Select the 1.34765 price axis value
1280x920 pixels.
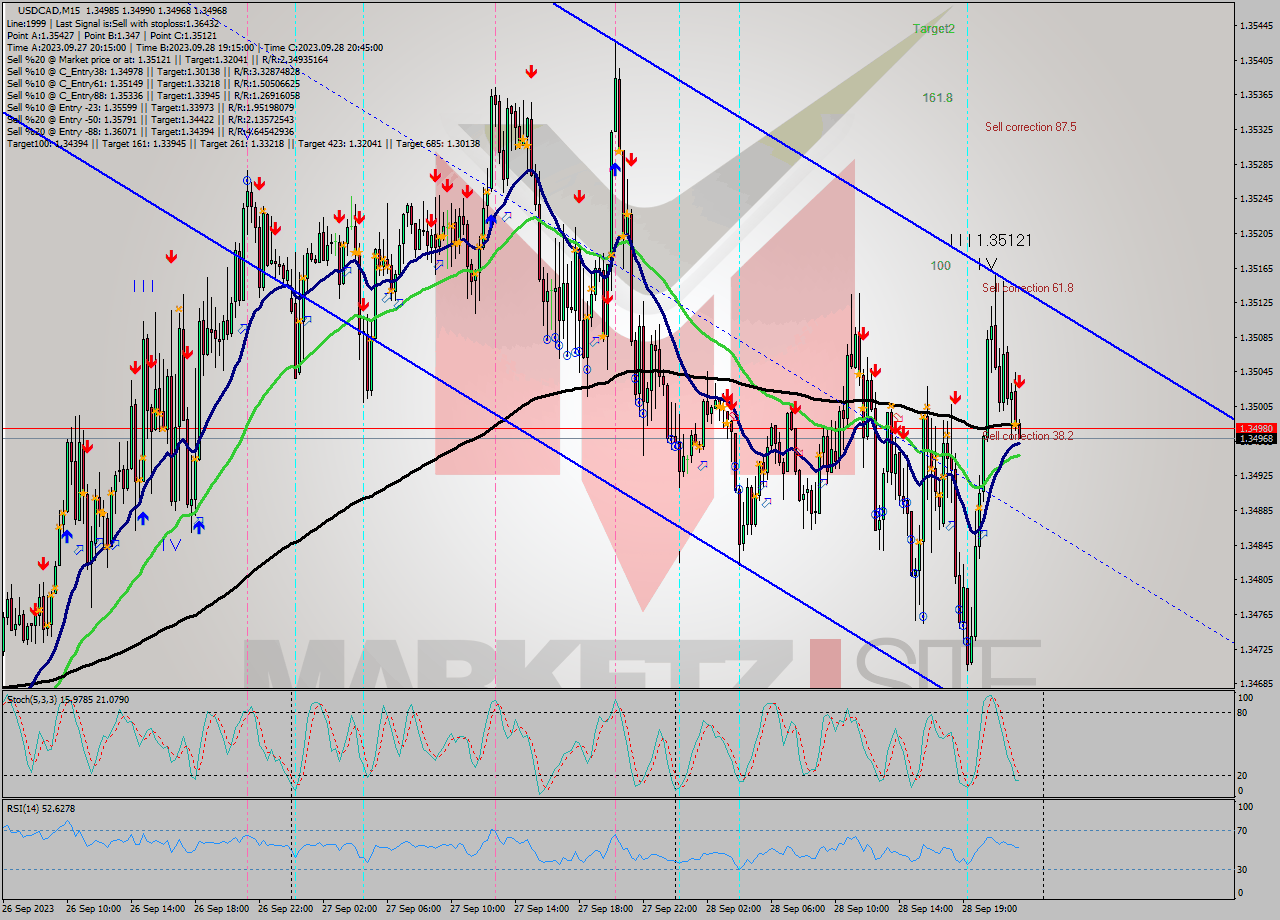(x=1256, y=615)
